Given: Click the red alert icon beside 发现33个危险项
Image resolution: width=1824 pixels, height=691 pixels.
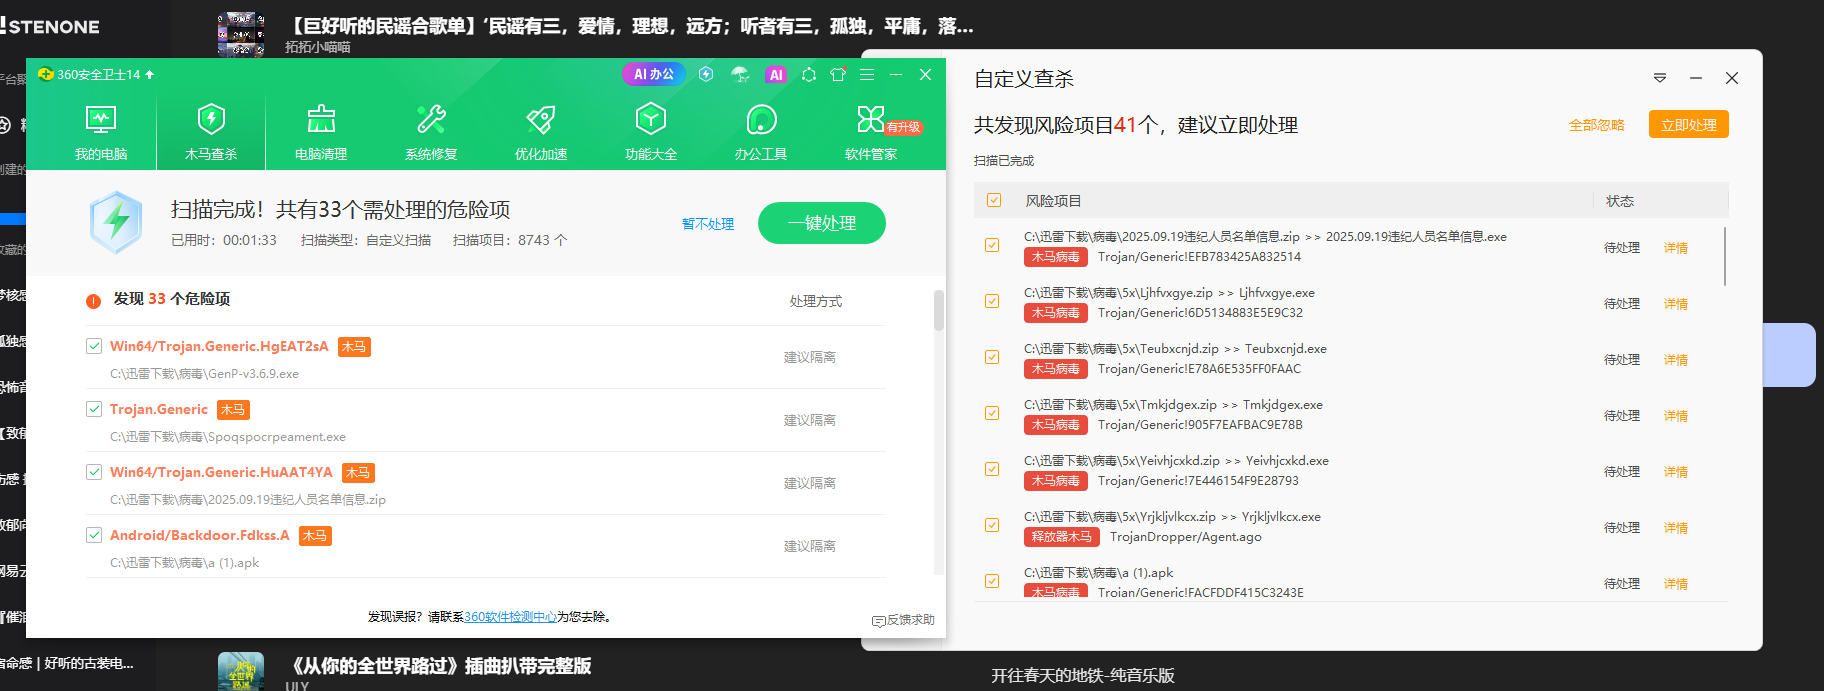Looking at the screenshot, I should 93,300.
